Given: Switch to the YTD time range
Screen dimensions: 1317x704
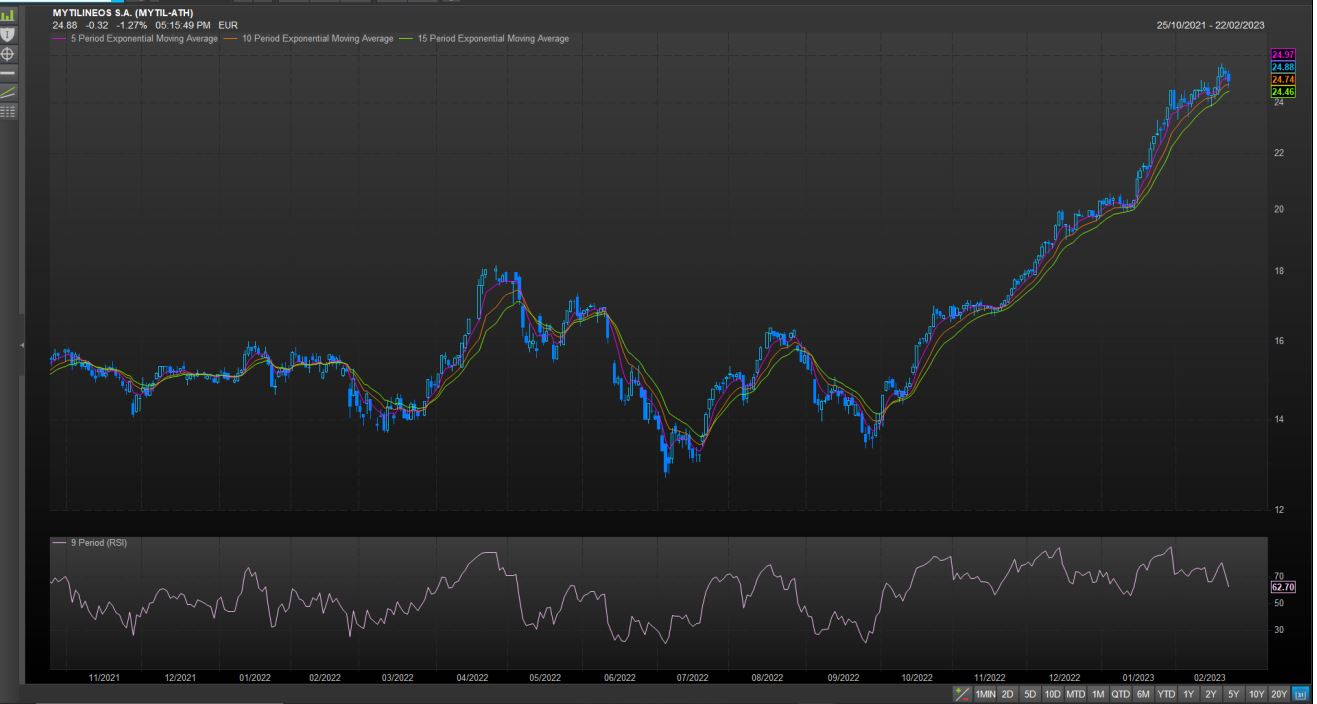Looking at the screenshot, I should pos(1166,693).
